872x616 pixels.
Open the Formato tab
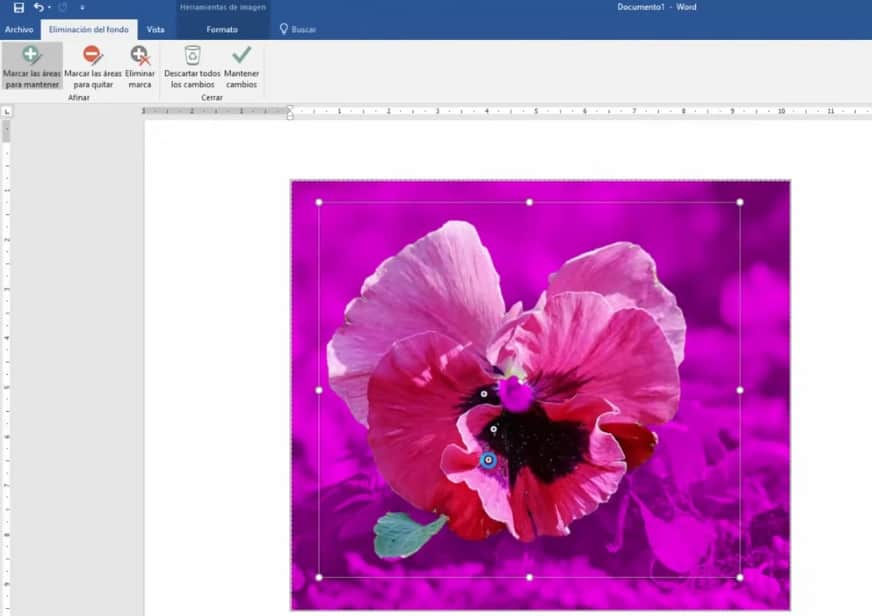click(x=222, y=30)
